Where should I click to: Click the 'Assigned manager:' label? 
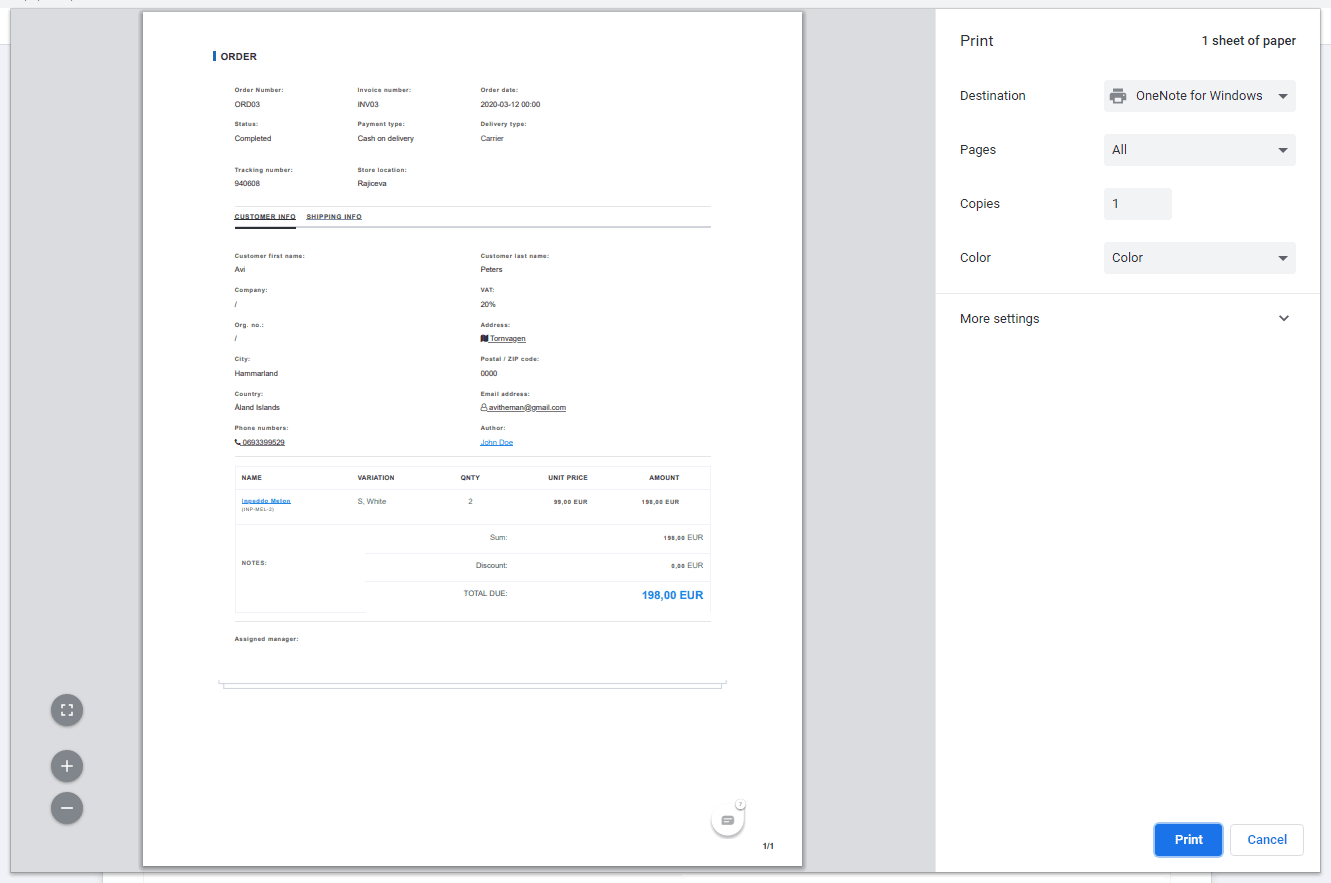(266, 639)
